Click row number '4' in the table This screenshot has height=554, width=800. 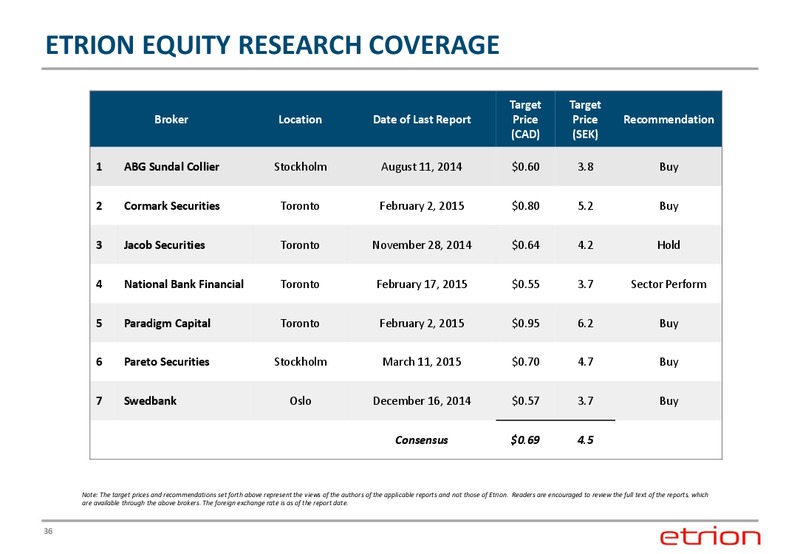pos(99,284)
